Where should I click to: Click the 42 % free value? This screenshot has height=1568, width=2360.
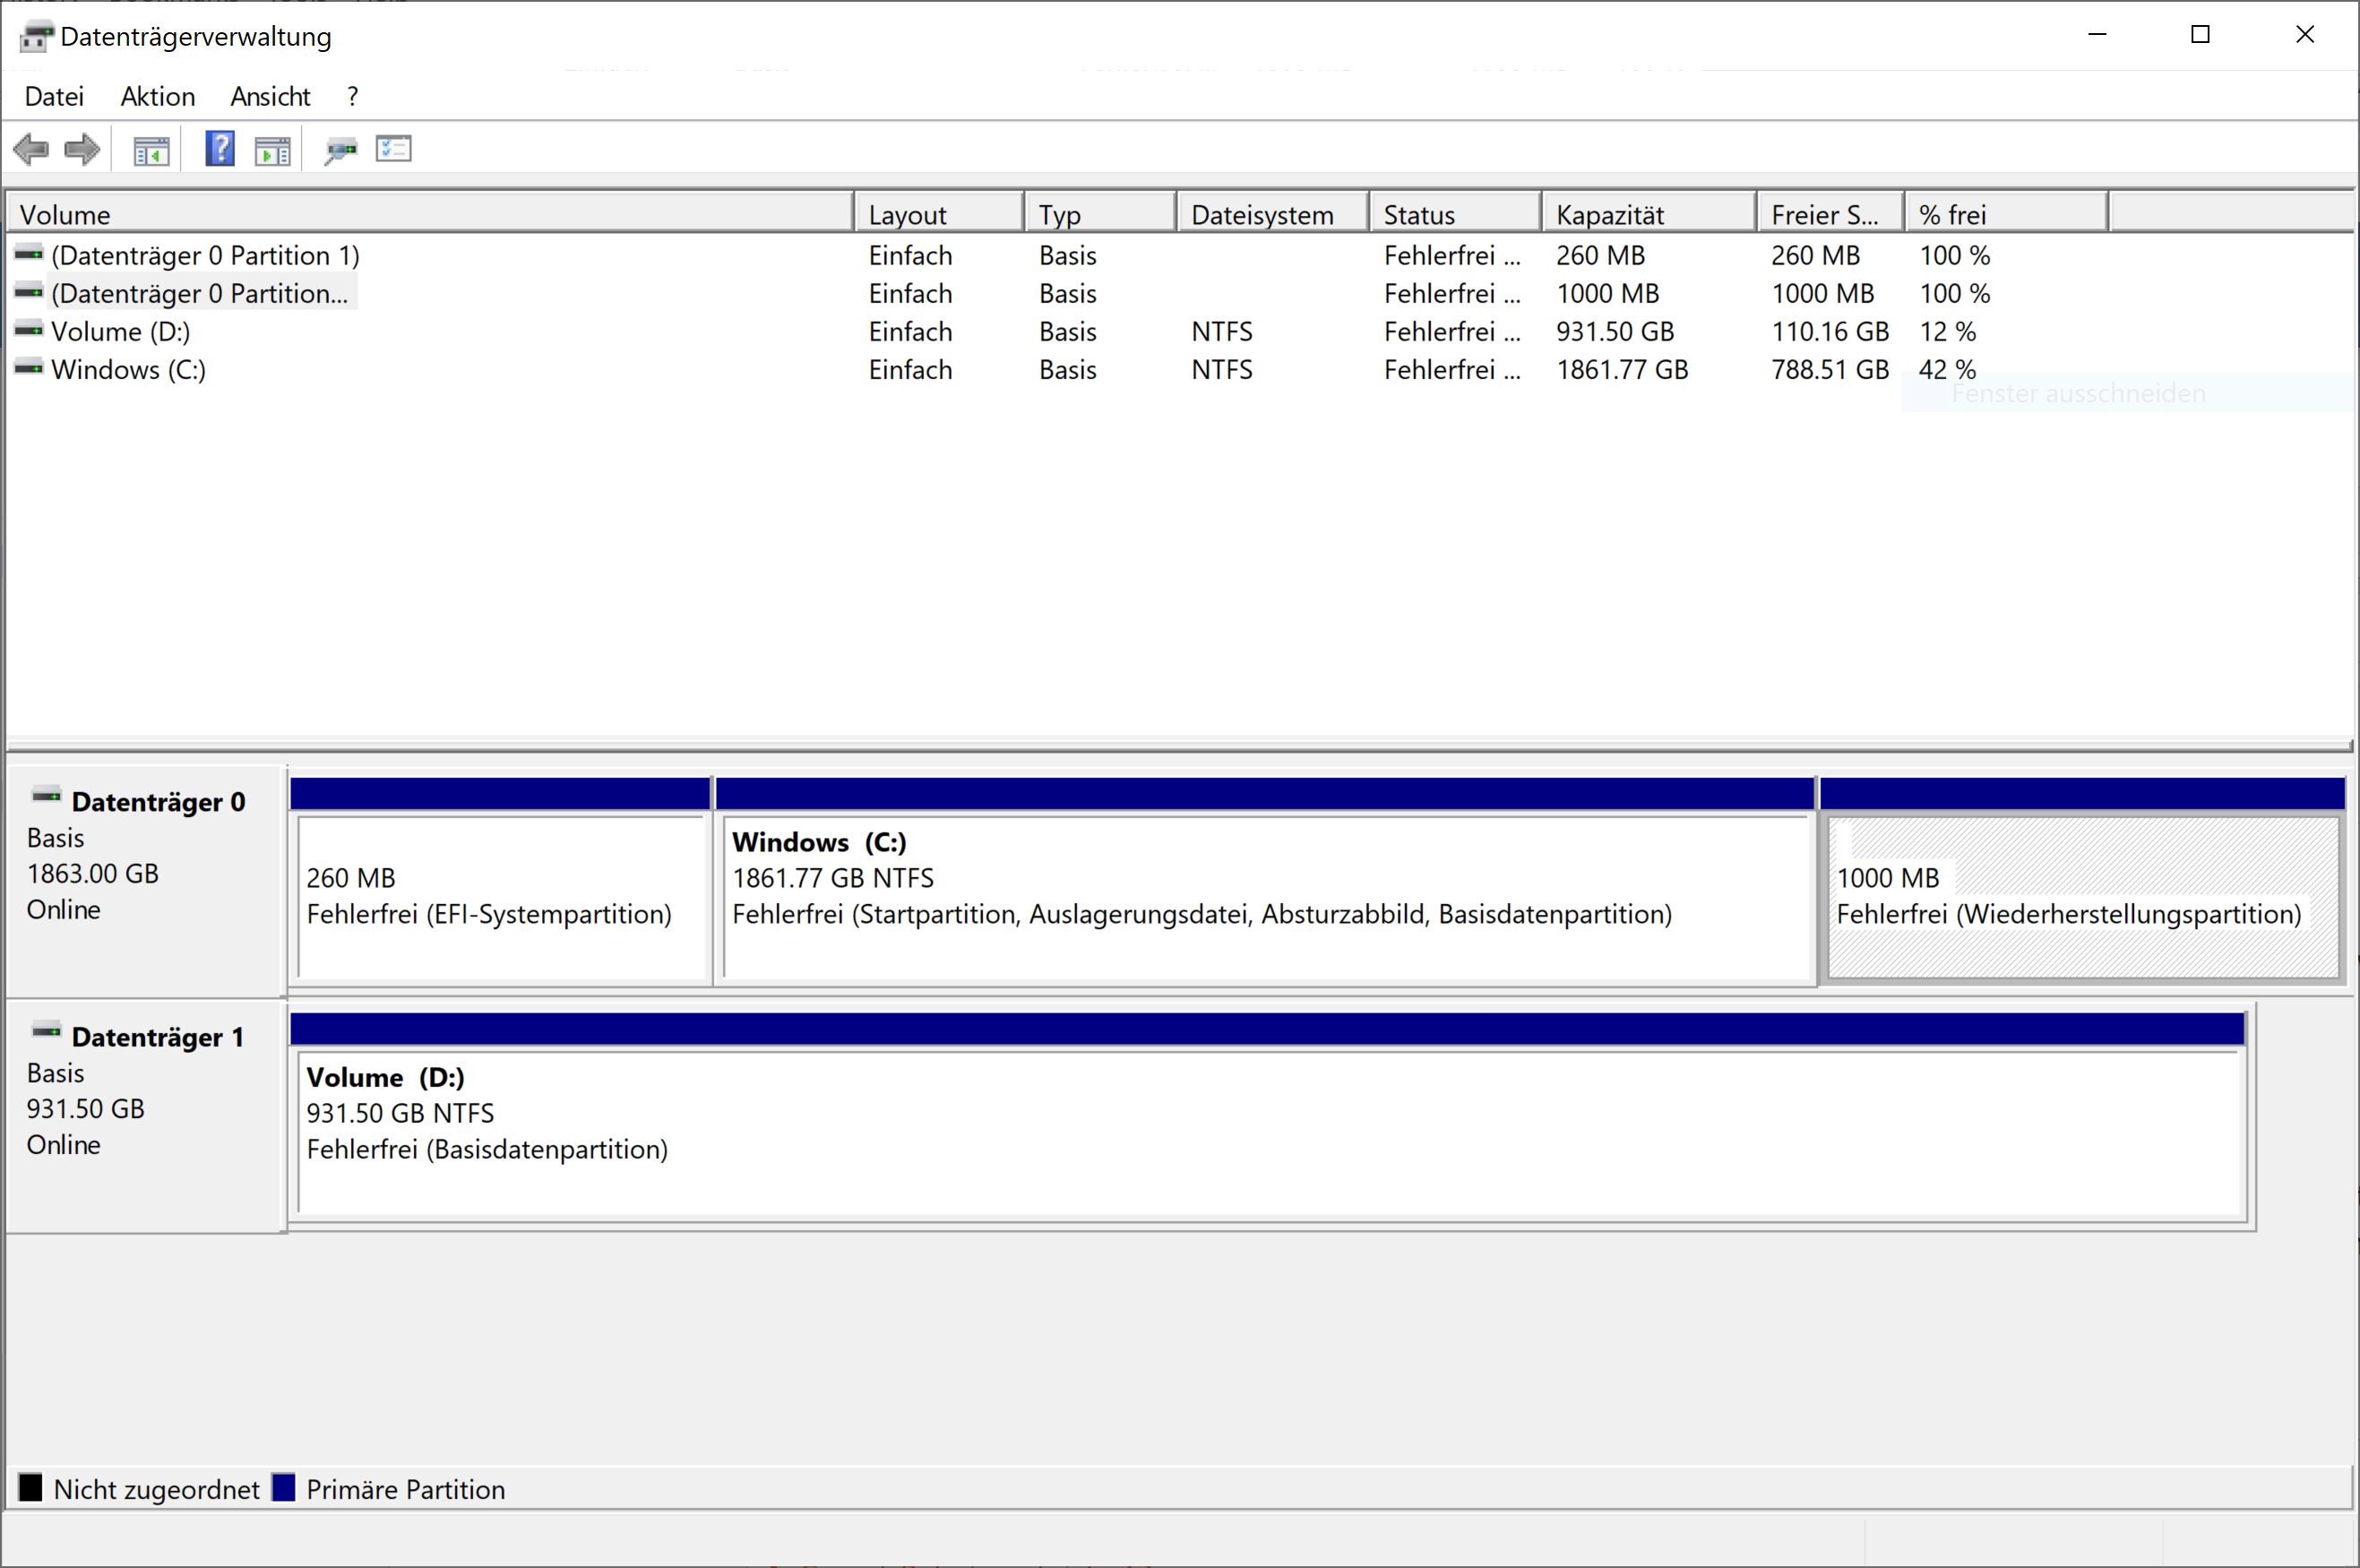coord(1947,369)
